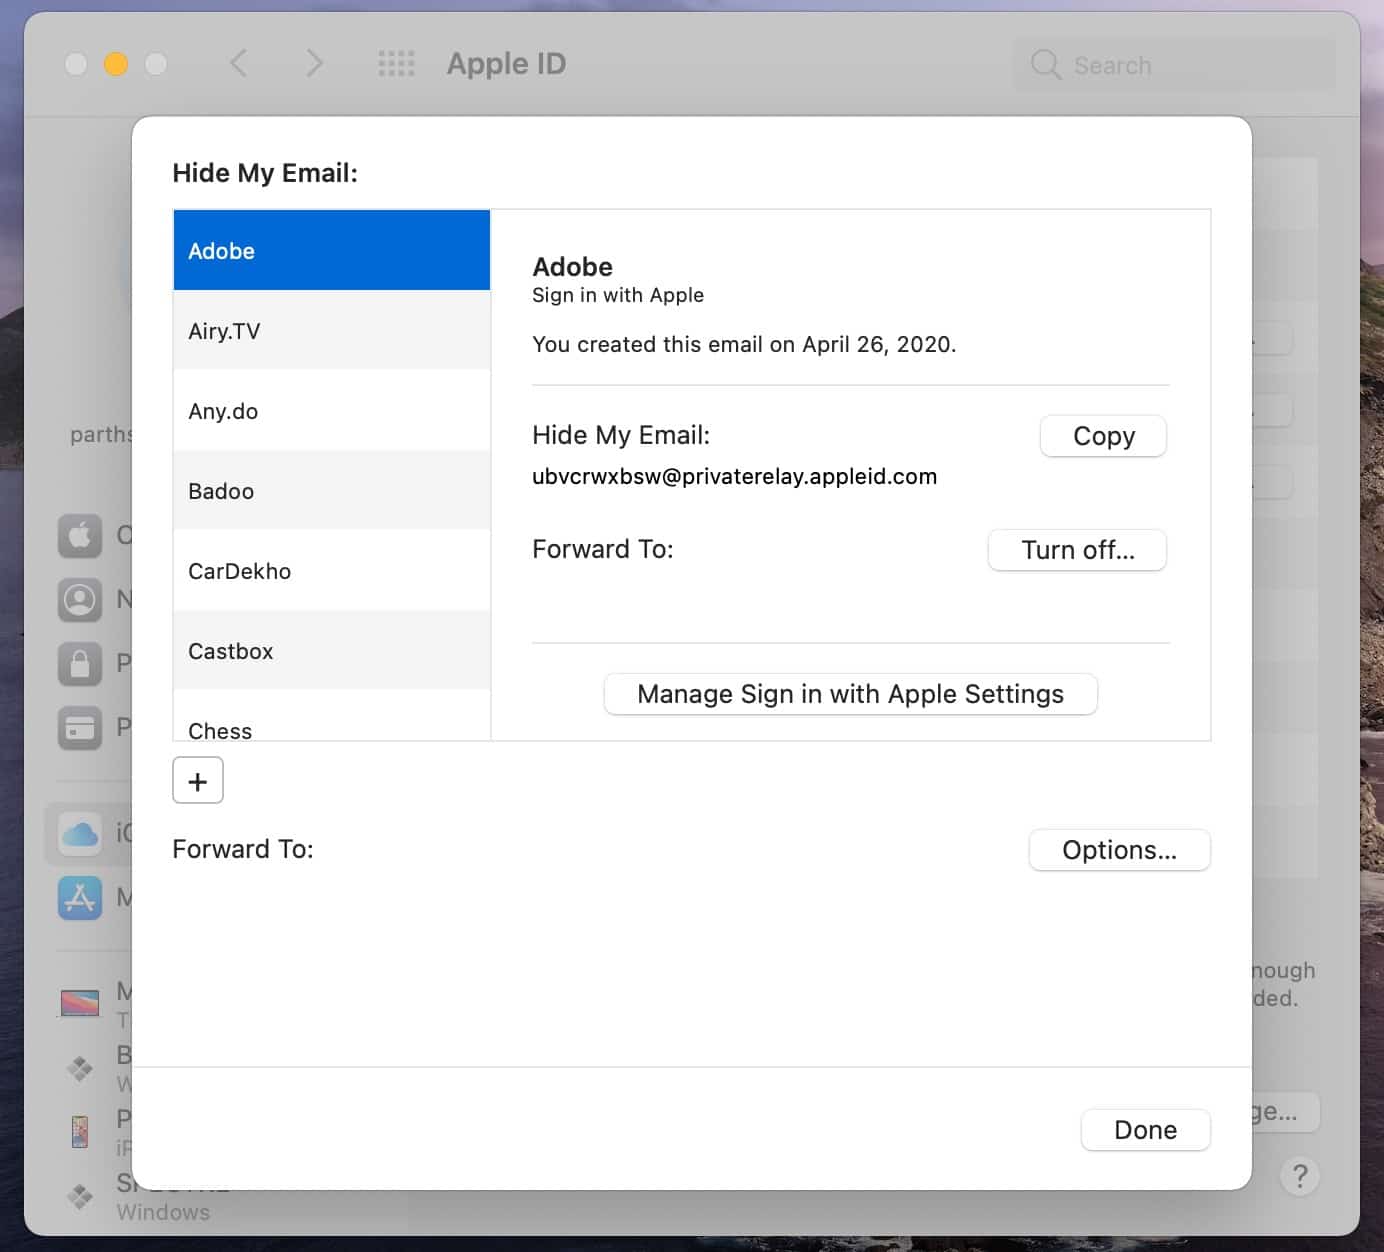Select the iCloud icon in the sidebar
This screenshot has width=1384, height=1252.
pos(80,833)
